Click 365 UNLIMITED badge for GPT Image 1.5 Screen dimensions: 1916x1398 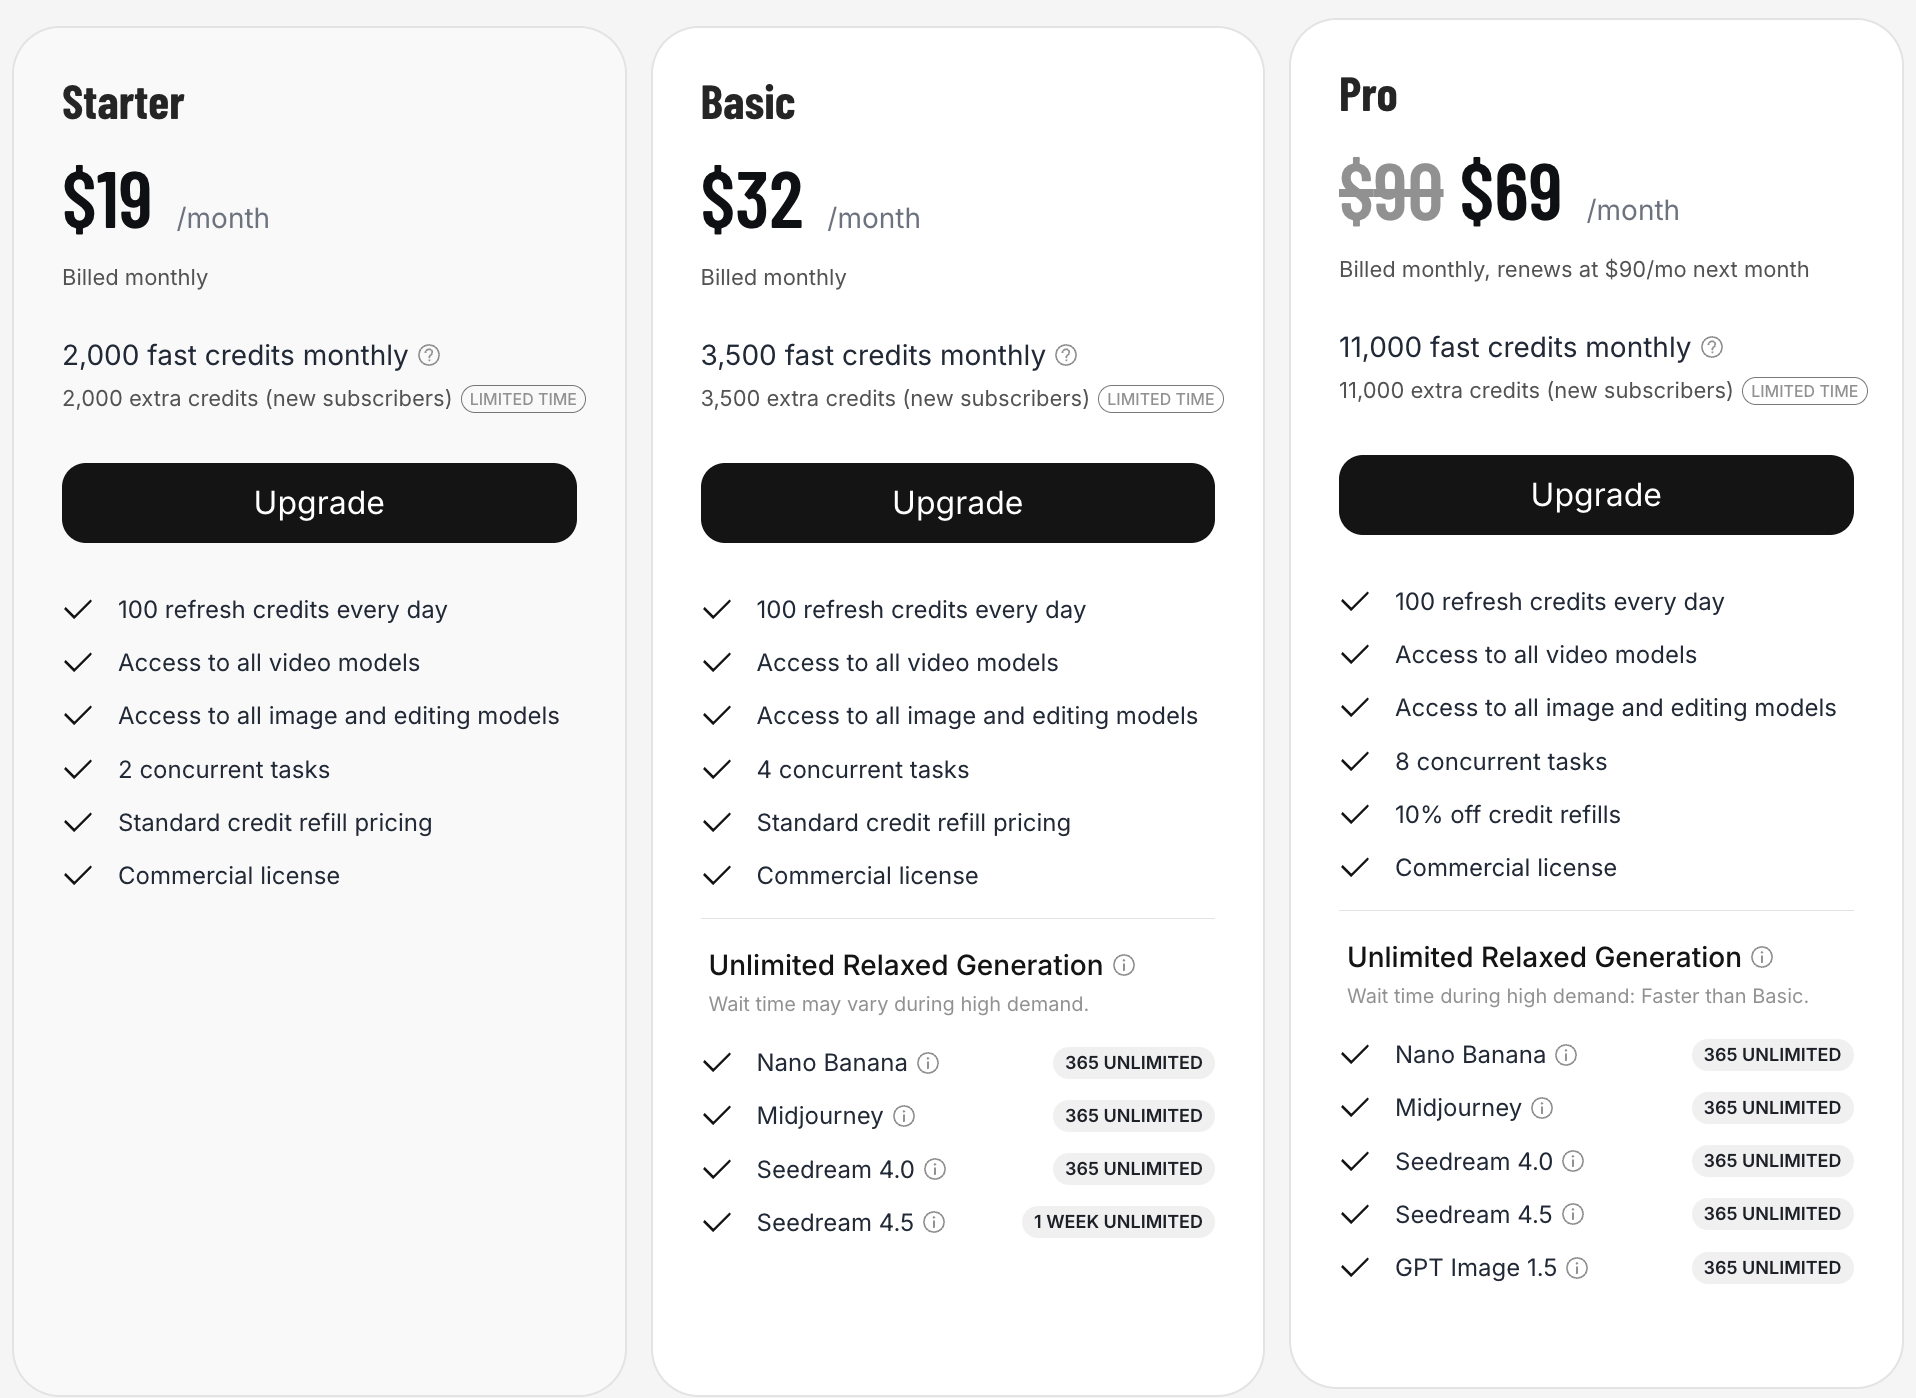click(1771, 1268)
